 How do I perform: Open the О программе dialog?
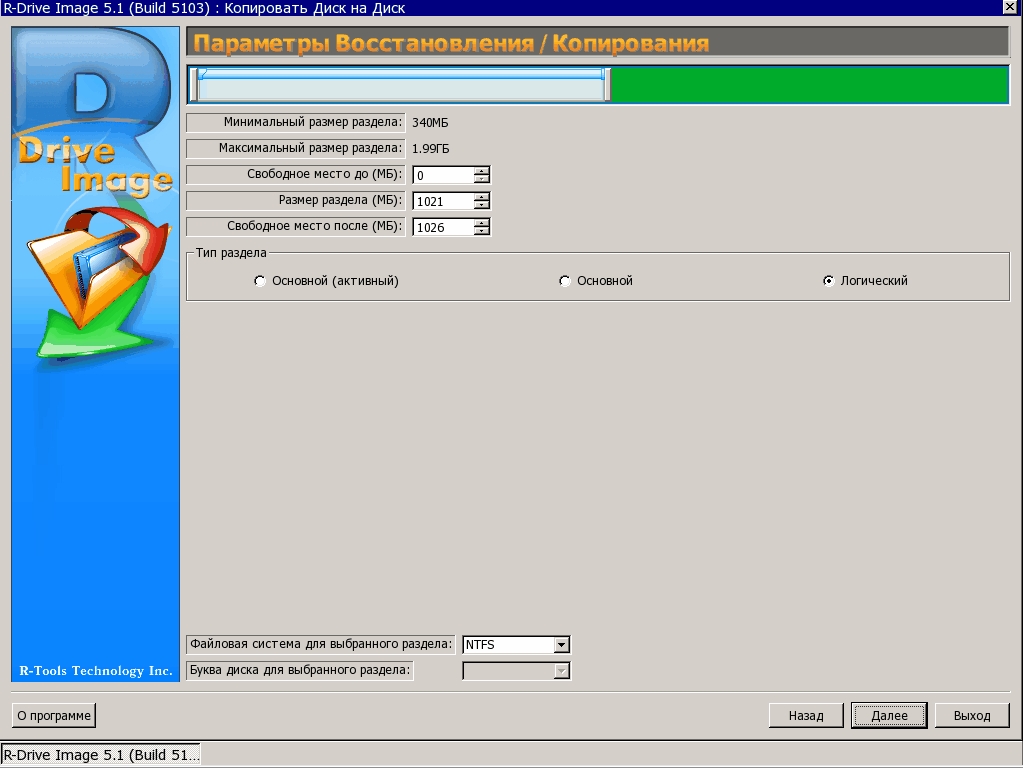click(x=53, y=716)
